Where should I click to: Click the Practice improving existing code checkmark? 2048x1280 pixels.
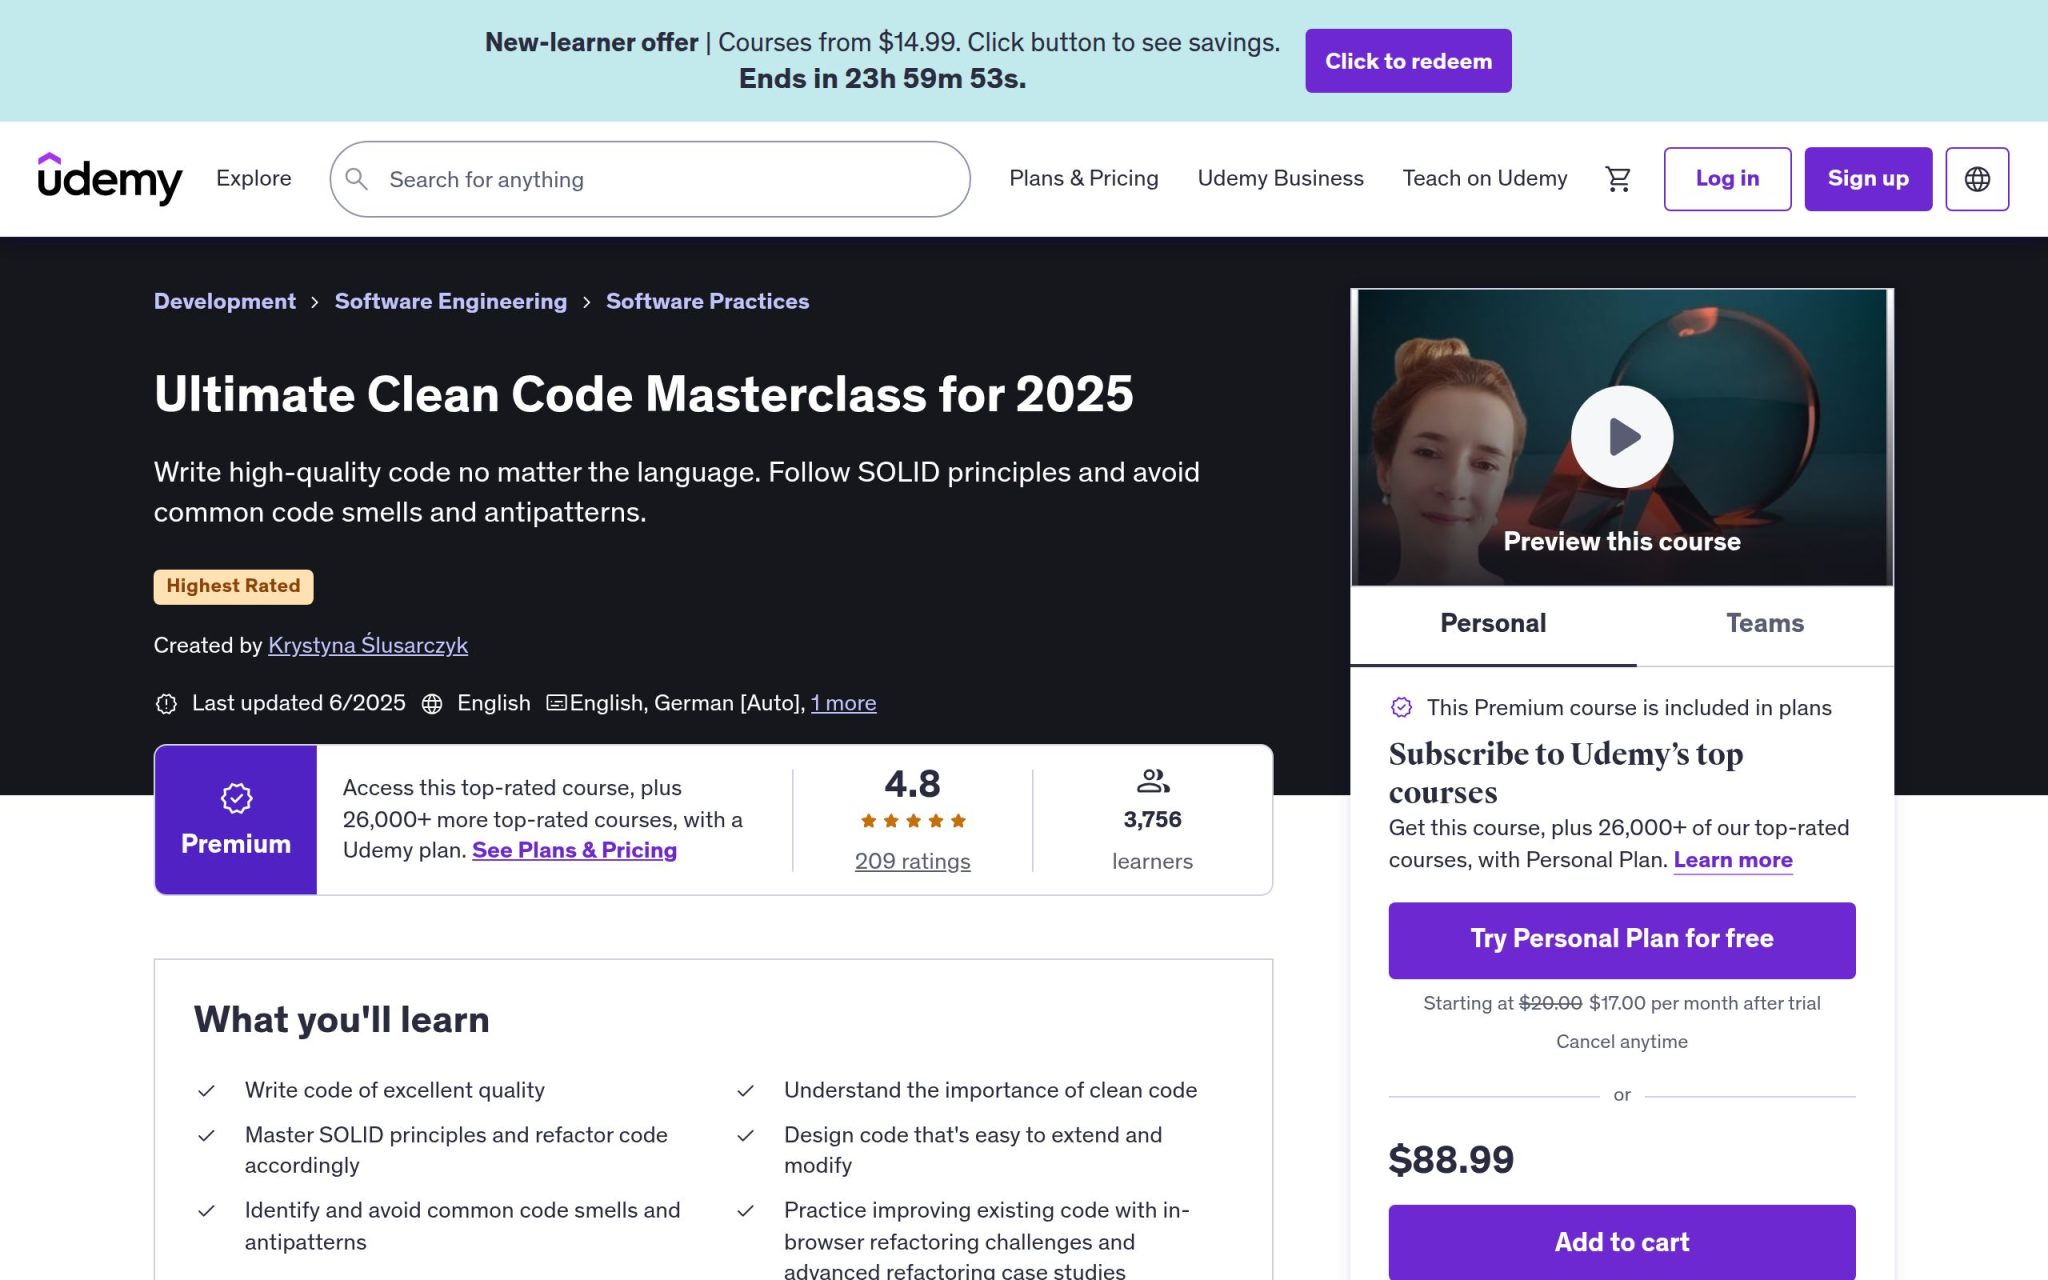click(745, 1211)
